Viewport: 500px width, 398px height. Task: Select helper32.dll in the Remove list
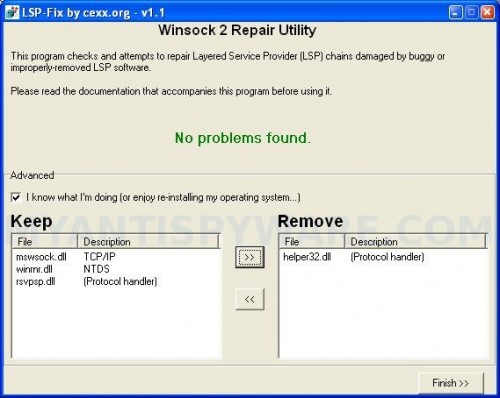point(307,257)
